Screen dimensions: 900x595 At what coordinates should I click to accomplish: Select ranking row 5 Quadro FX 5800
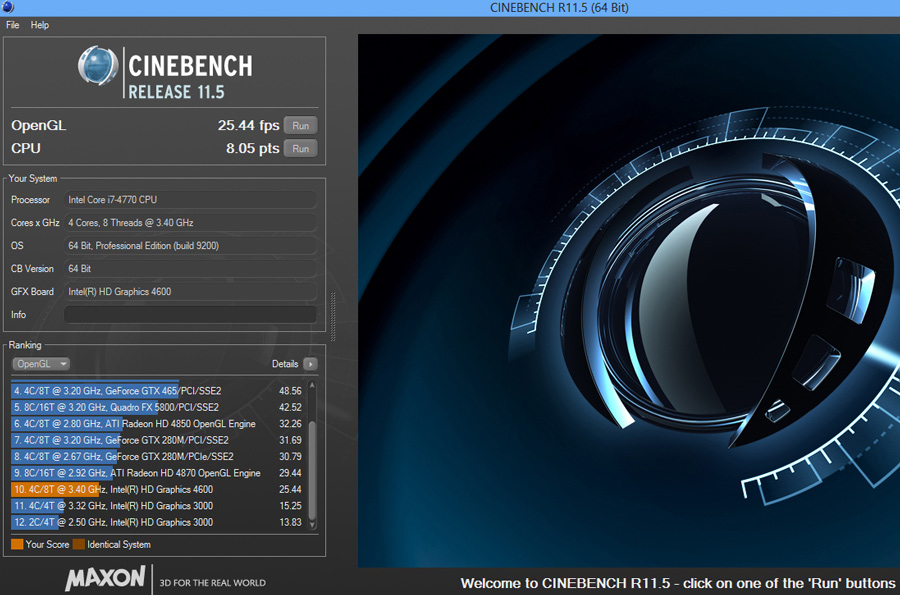[x=157, y=407]
